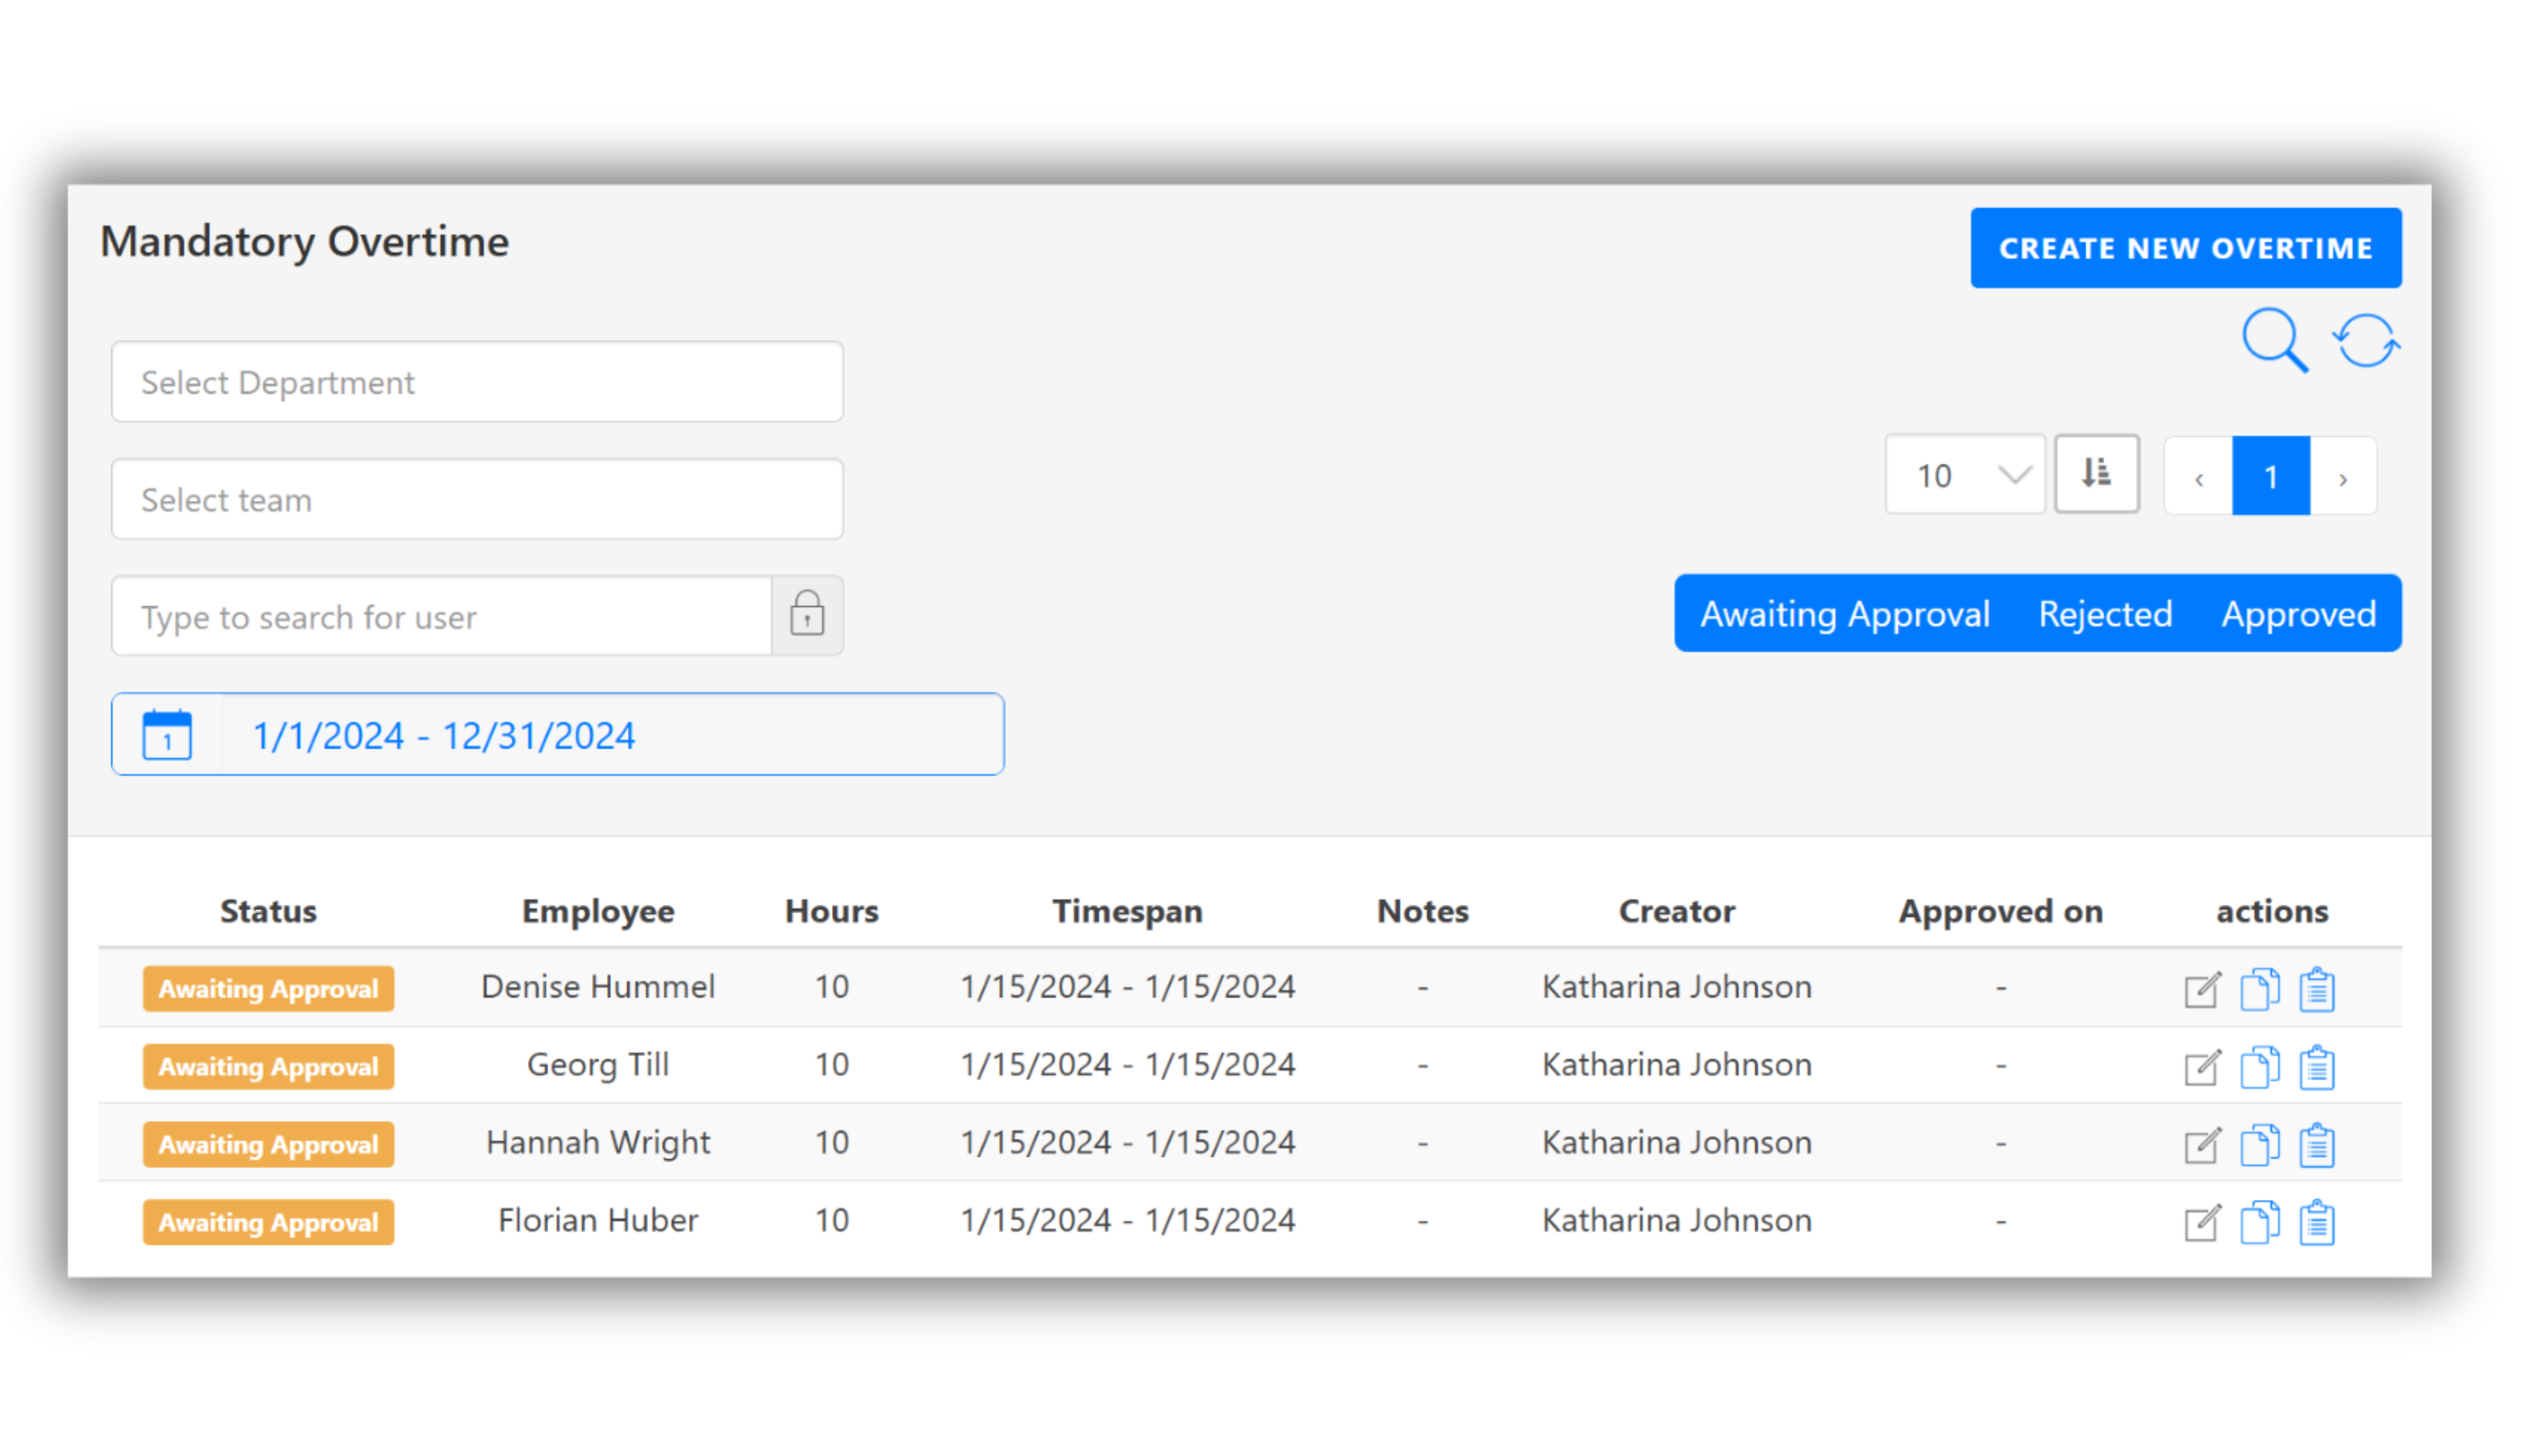Click the sort order icon button
This screenshot has width=2524, height=1456.
tap(2097, 474)
